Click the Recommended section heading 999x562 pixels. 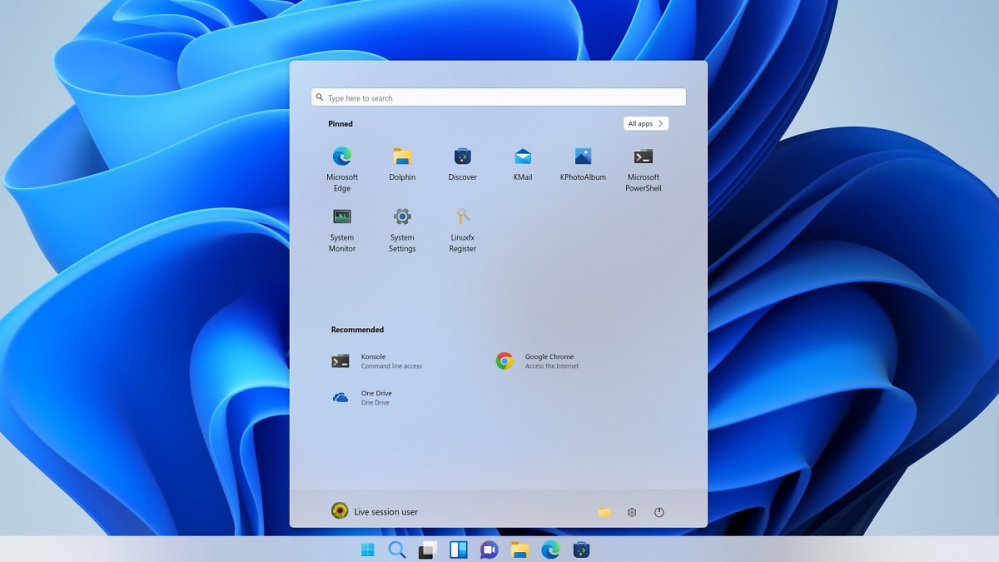357,329
